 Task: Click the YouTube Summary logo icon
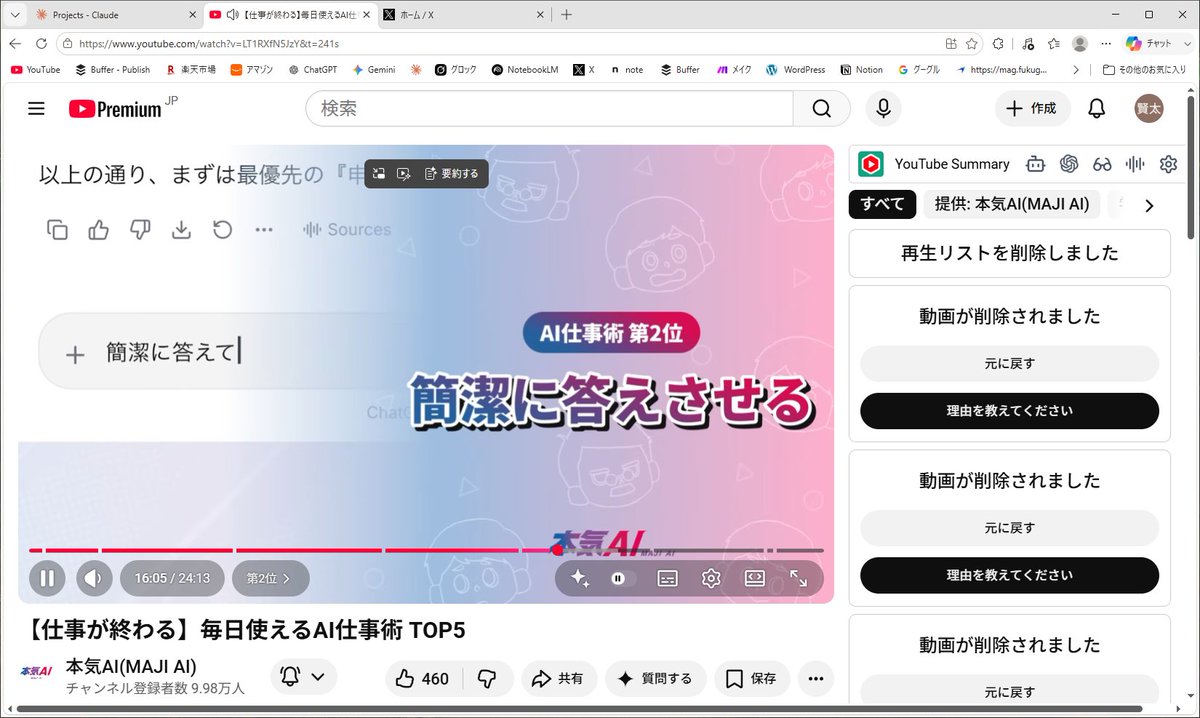(871, 164)
